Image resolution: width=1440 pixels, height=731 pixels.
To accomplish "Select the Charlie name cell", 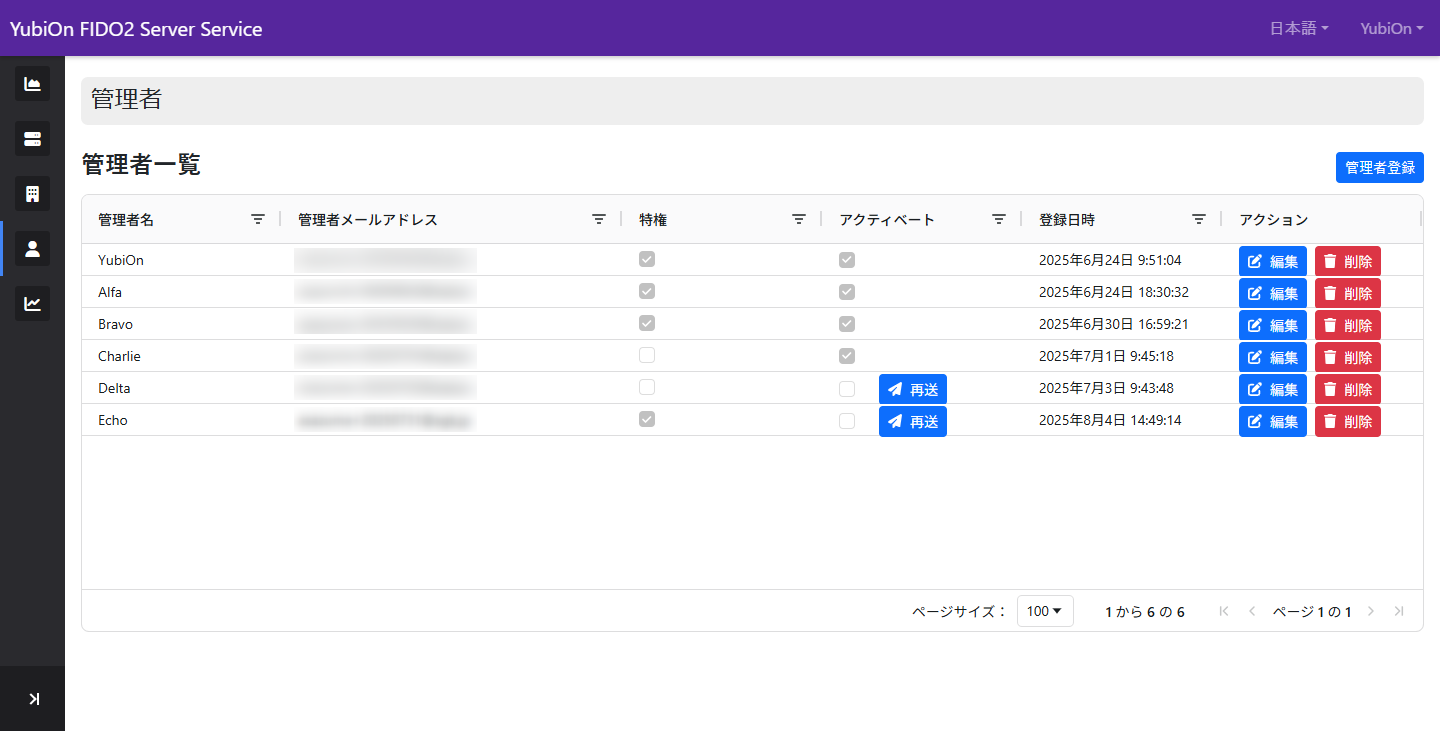I will [119, 356].
